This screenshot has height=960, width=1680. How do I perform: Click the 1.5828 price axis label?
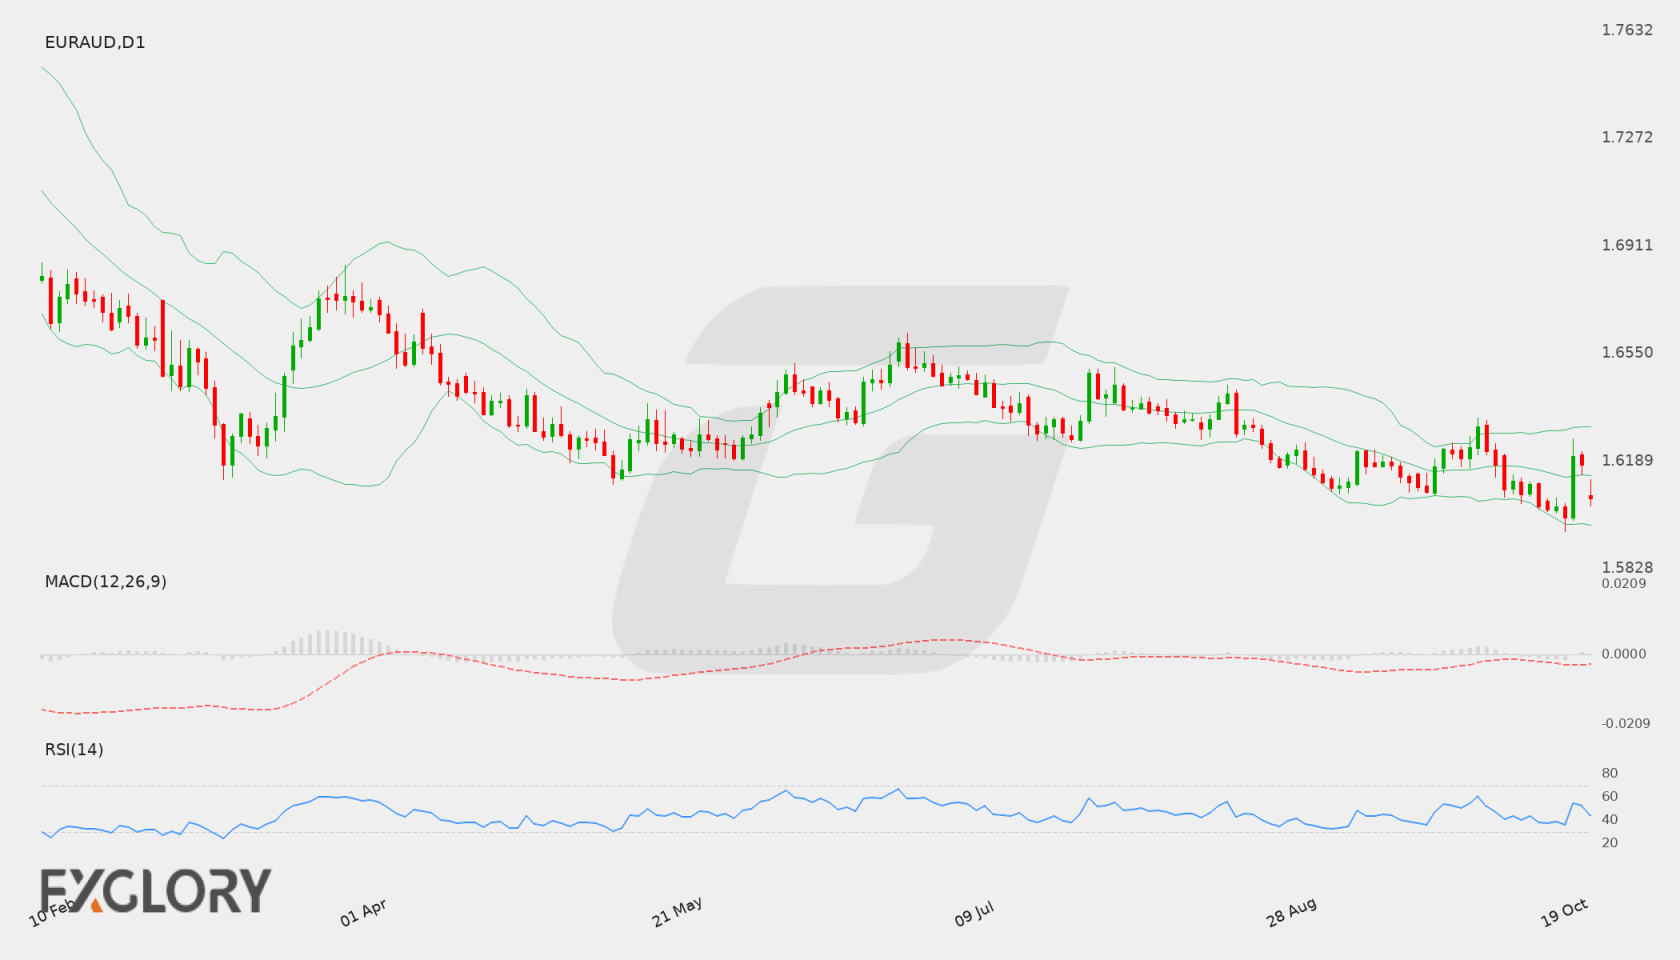tap(1627, 567)
